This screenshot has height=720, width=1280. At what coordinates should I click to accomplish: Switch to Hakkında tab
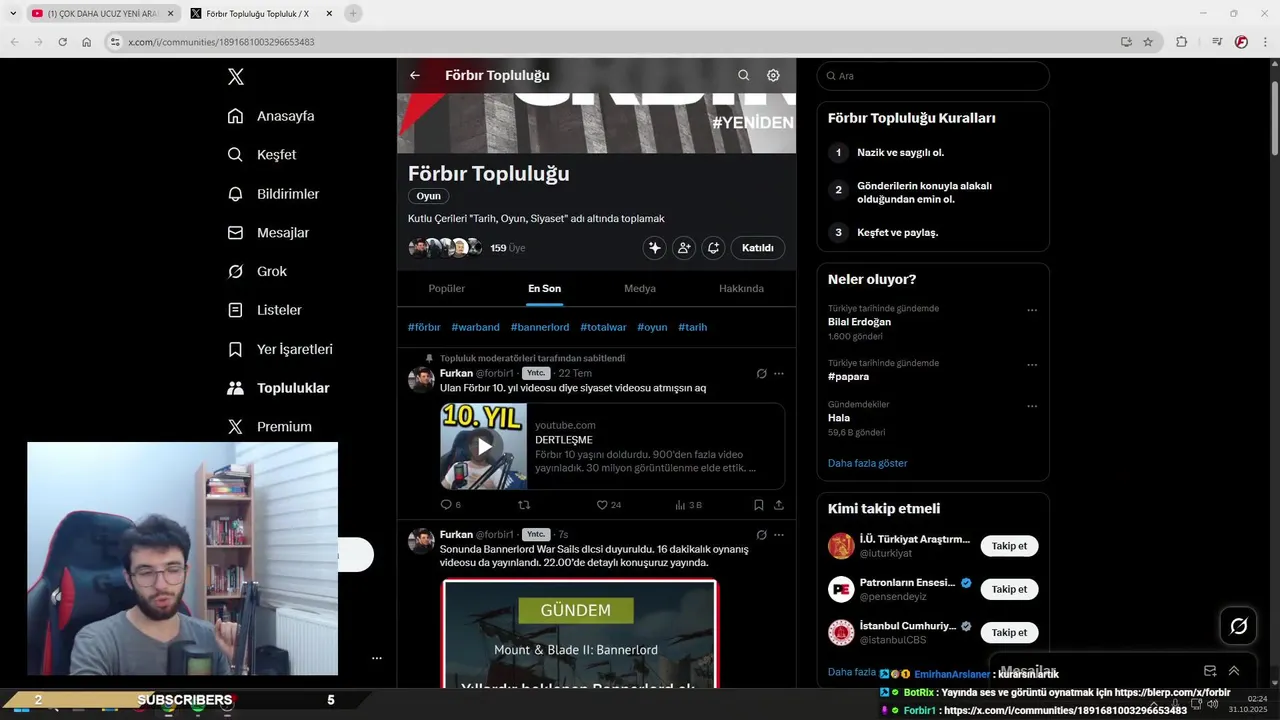[741, 288]
